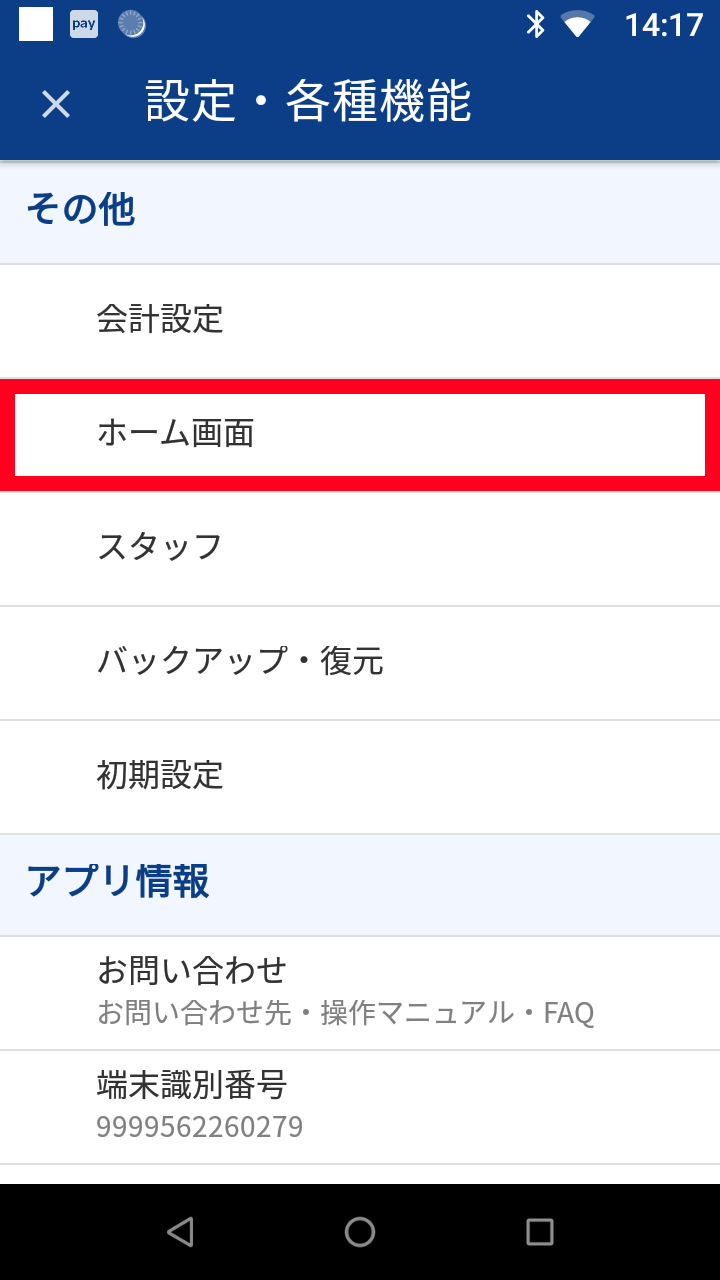
Task: Tap the Wi-Fi signal icon
Action: click(578, 24)
